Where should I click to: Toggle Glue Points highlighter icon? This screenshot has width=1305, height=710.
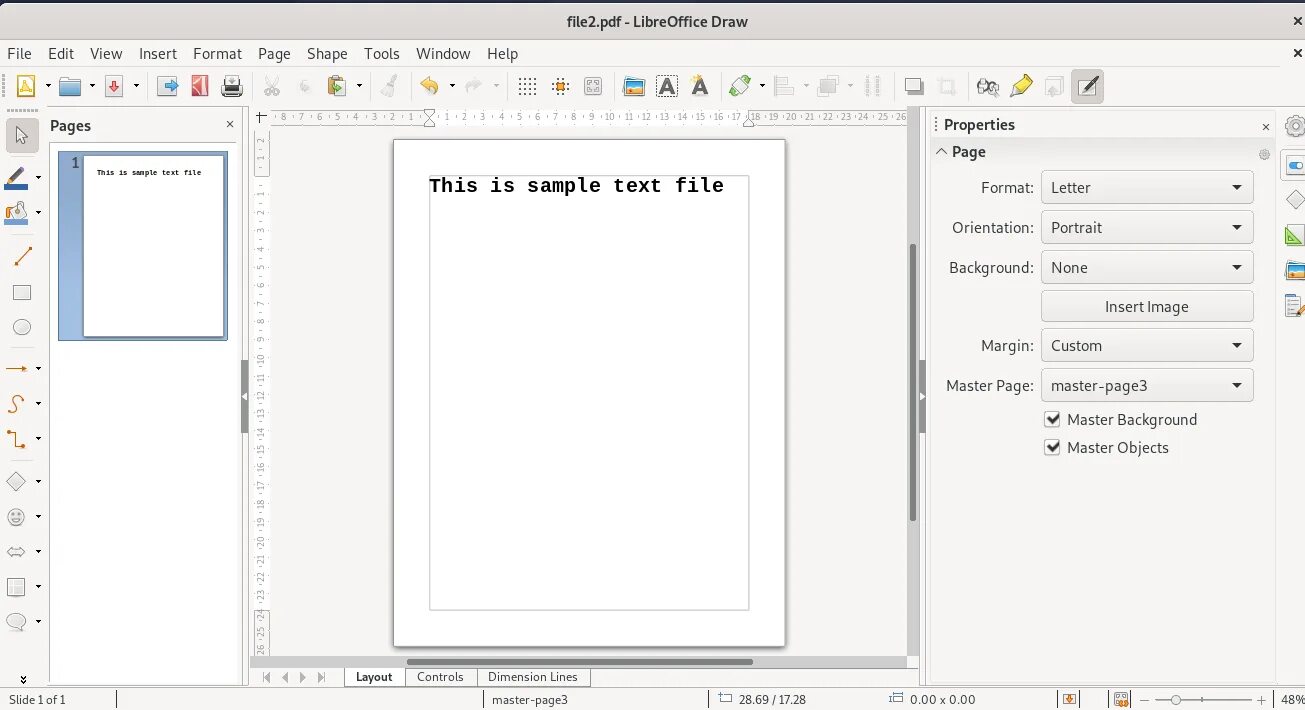coord(1021,86)
